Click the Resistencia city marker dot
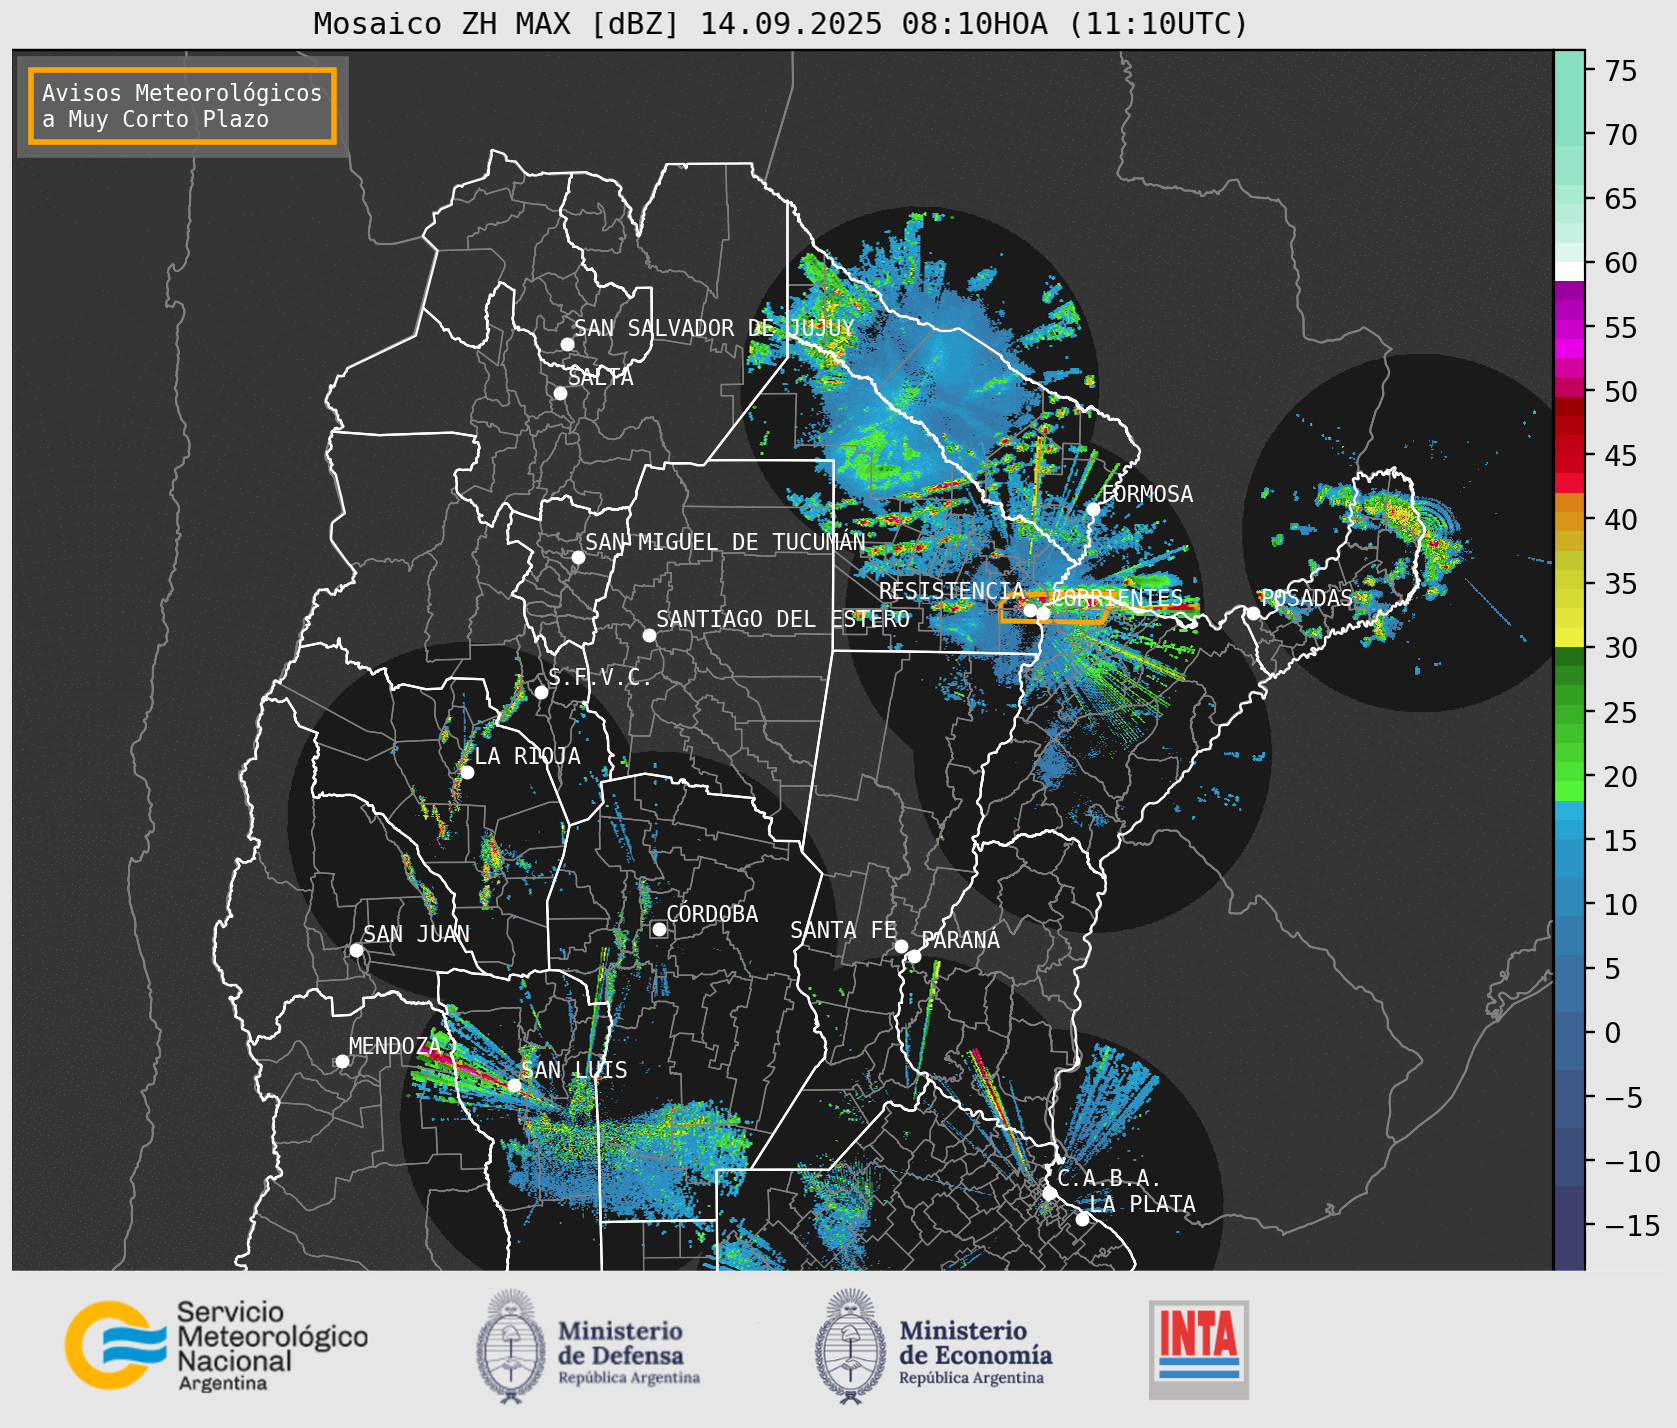Image resolution: width=1677 pixels, height=1428 pixels. tap(1030, 610)
